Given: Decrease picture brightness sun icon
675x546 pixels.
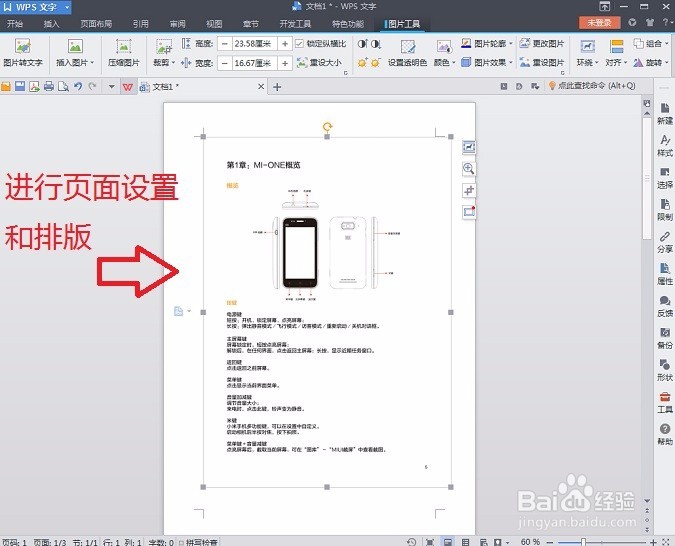Looking at the screenshot, I should [x=376, y=63].
